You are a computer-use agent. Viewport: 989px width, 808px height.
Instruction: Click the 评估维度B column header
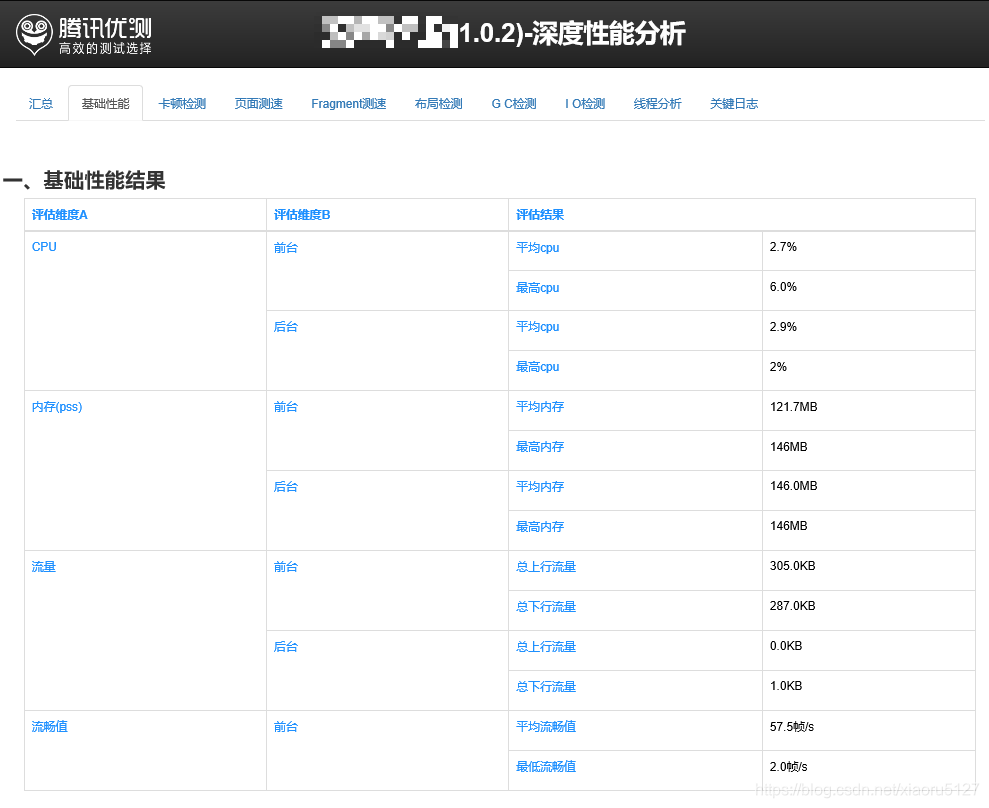click(302, 215)
